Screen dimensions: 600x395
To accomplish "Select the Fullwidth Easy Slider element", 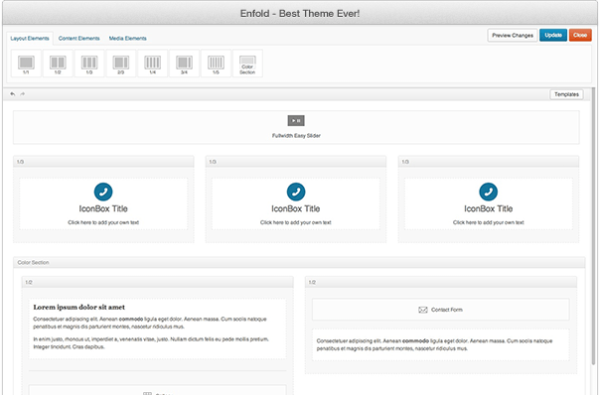I will [296, 127].
